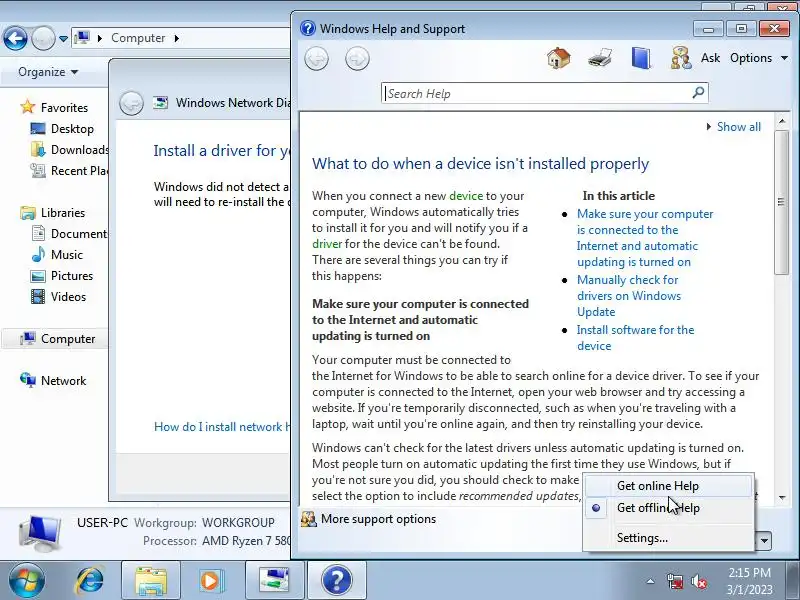Click the muted volume tray icon

(698, 581)
